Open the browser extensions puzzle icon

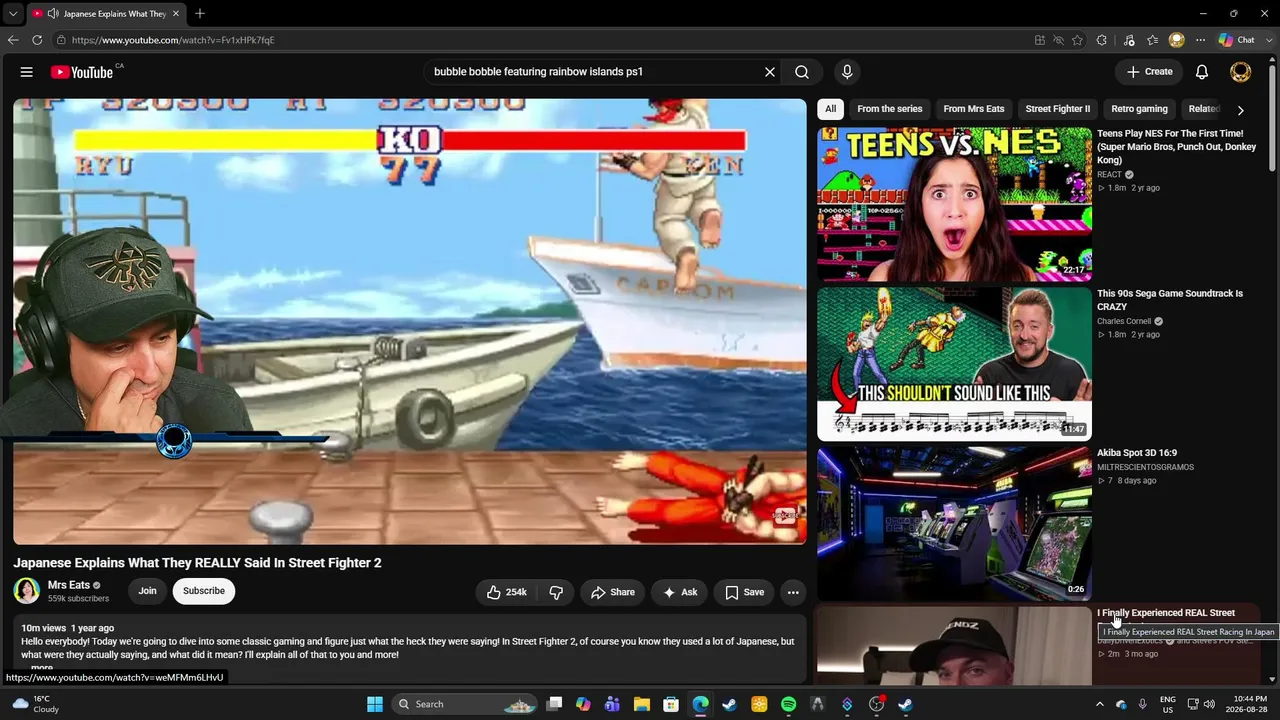pyautogui.click(x=1102, y=40)
